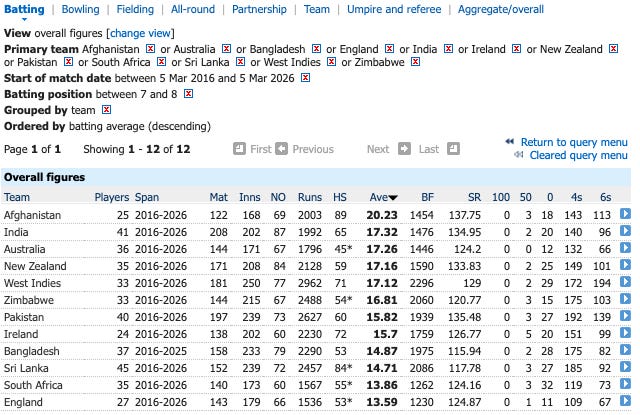Sort table by BF column
Viewport: 640px width, 415px height.
427,197
